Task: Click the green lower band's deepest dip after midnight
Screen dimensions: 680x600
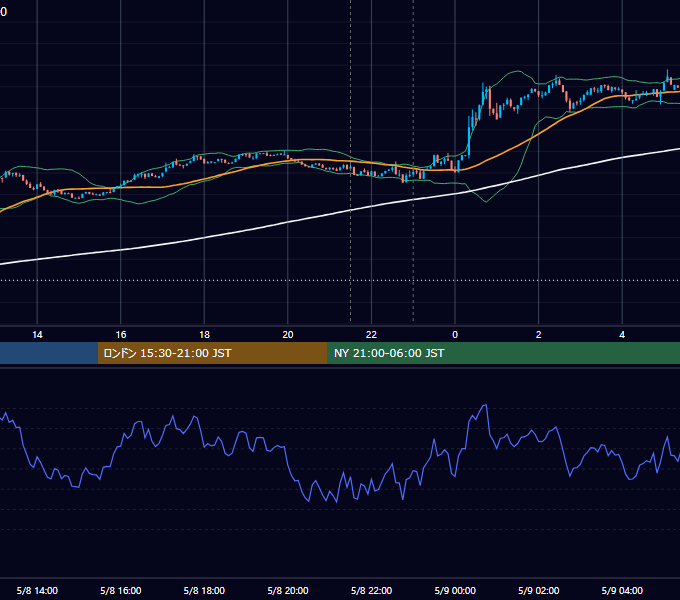Action: [486, 202]
